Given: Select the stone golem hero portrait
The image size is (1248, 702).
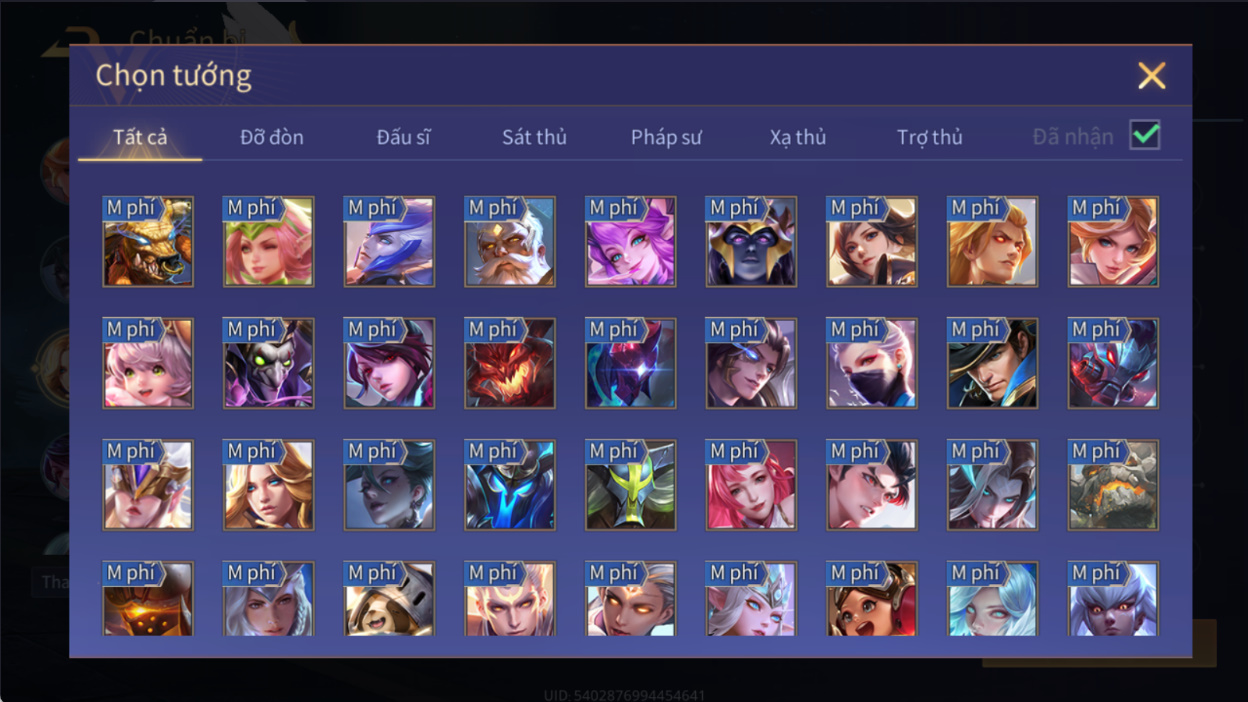Looking at the screenshot, I should pos(1113,486).
